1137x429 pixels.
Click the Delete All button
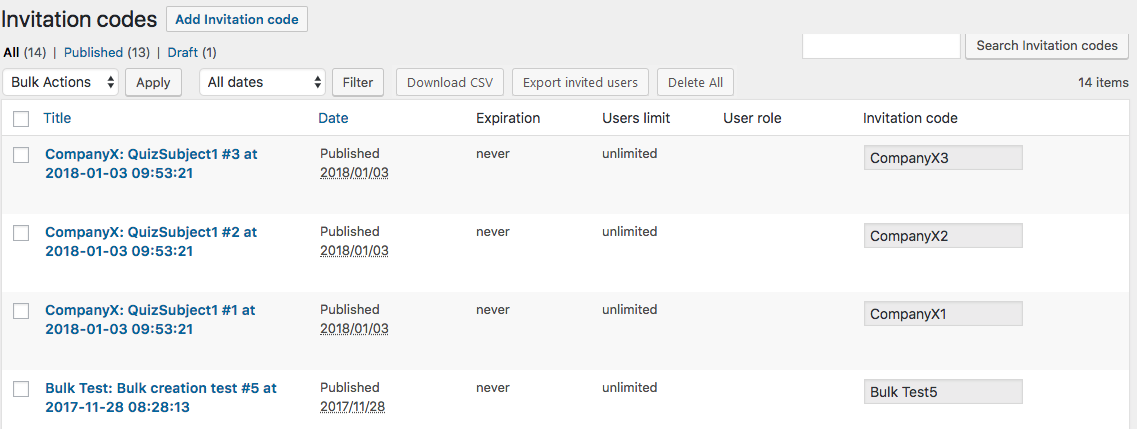(x=695, y=83)
